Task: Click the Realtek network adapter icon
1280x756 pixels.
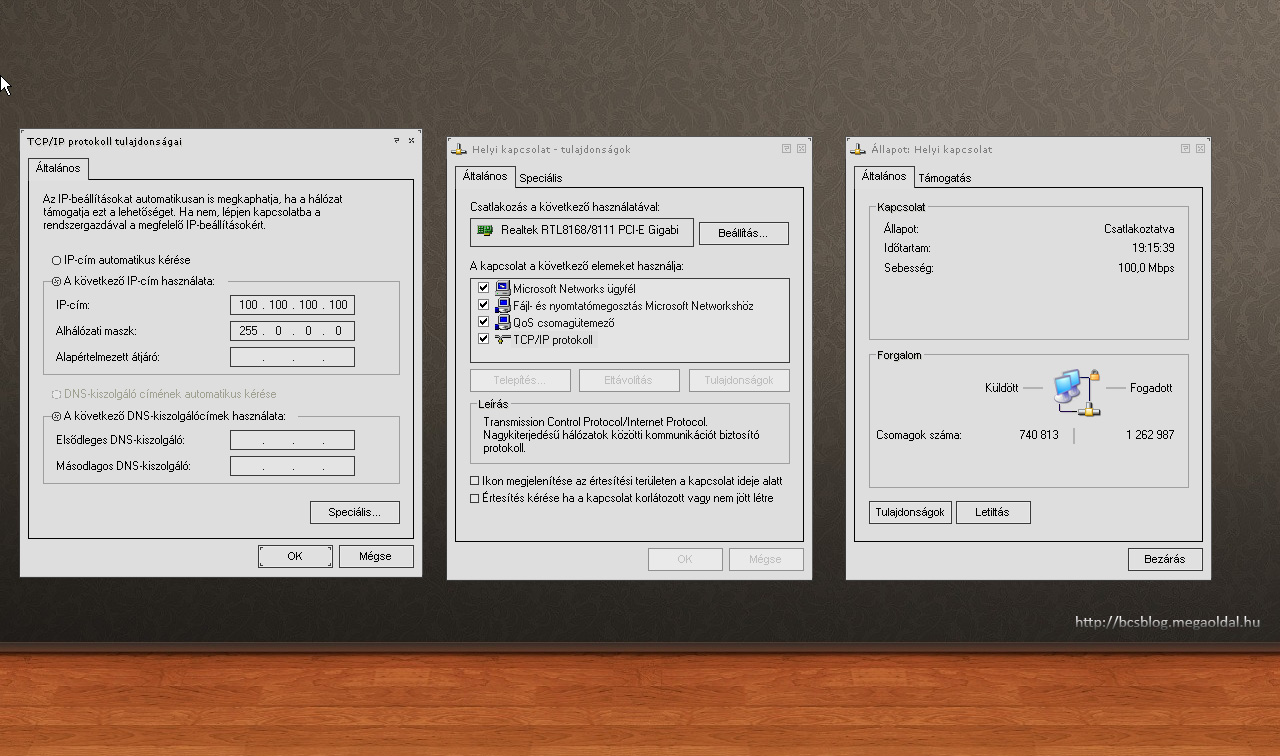Action: [x=485, y=231]
